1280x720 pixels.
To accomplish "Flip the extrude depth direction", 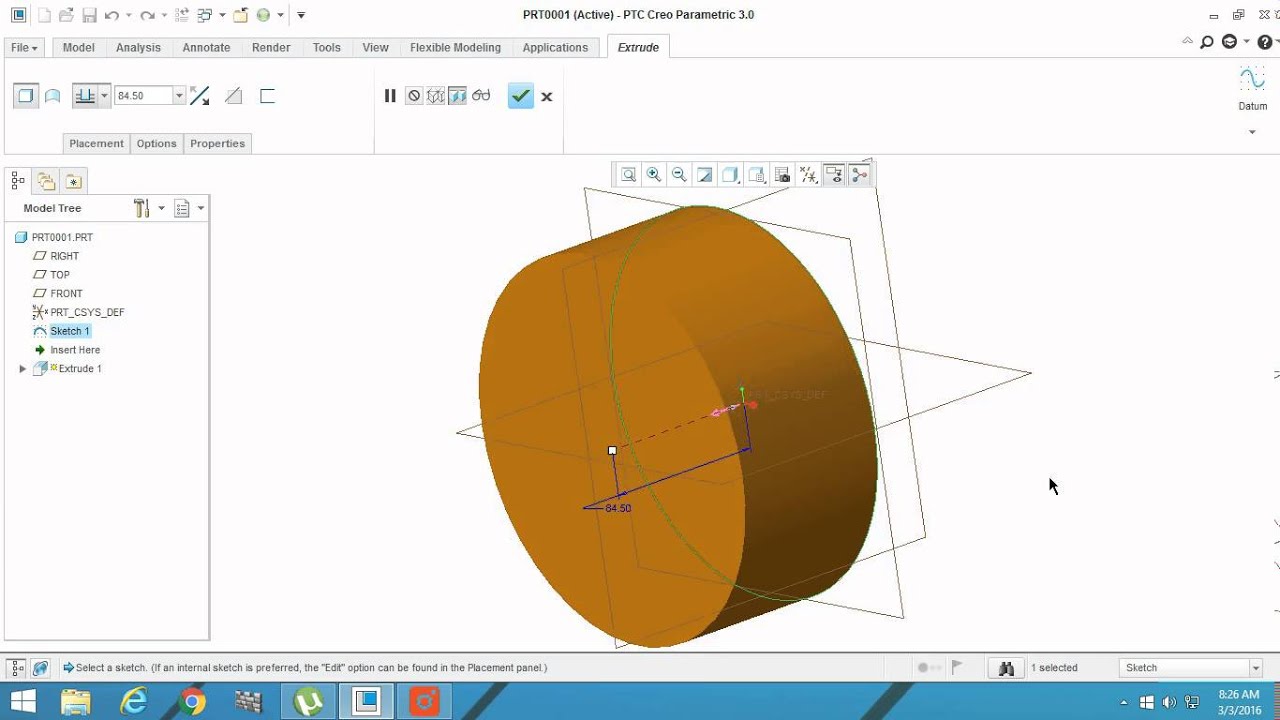I will click(200, 96).
